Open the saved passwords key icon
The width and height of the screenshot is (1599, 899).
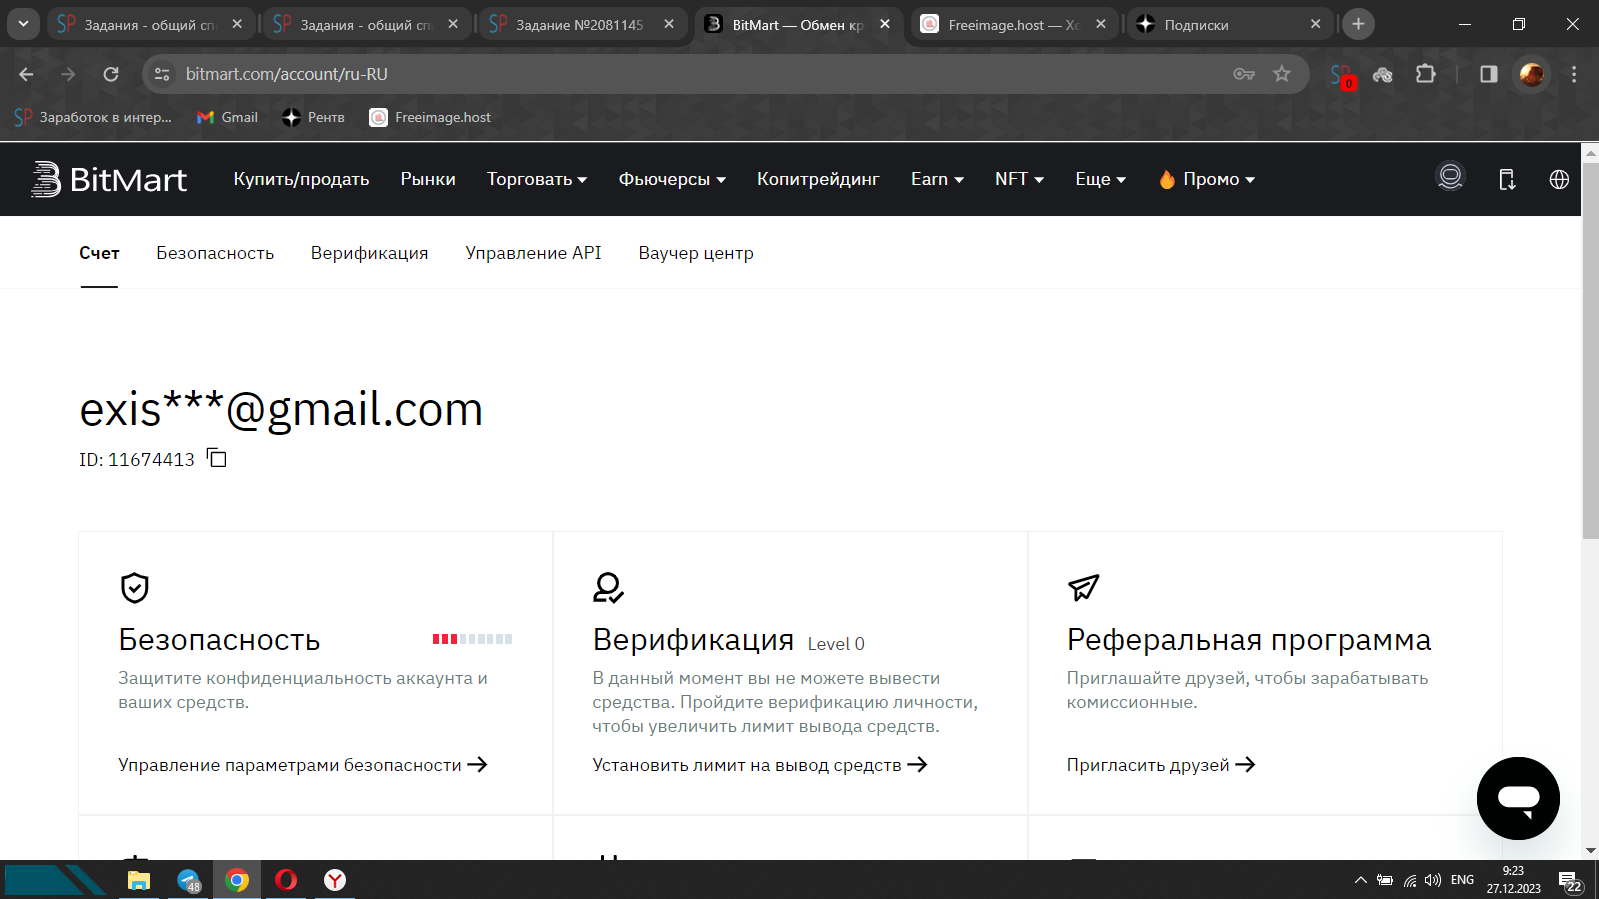tap(1244, 74)
